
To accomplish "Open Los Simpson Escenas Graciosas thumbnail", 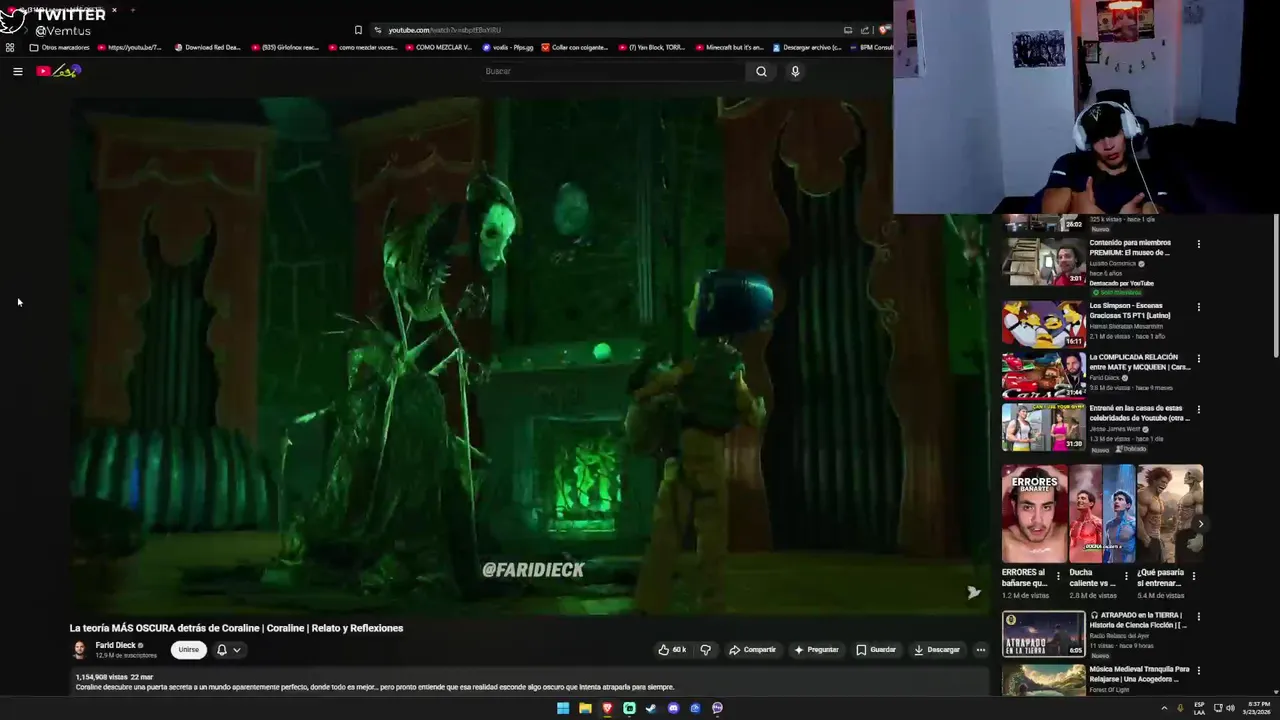I will 1043,324.
